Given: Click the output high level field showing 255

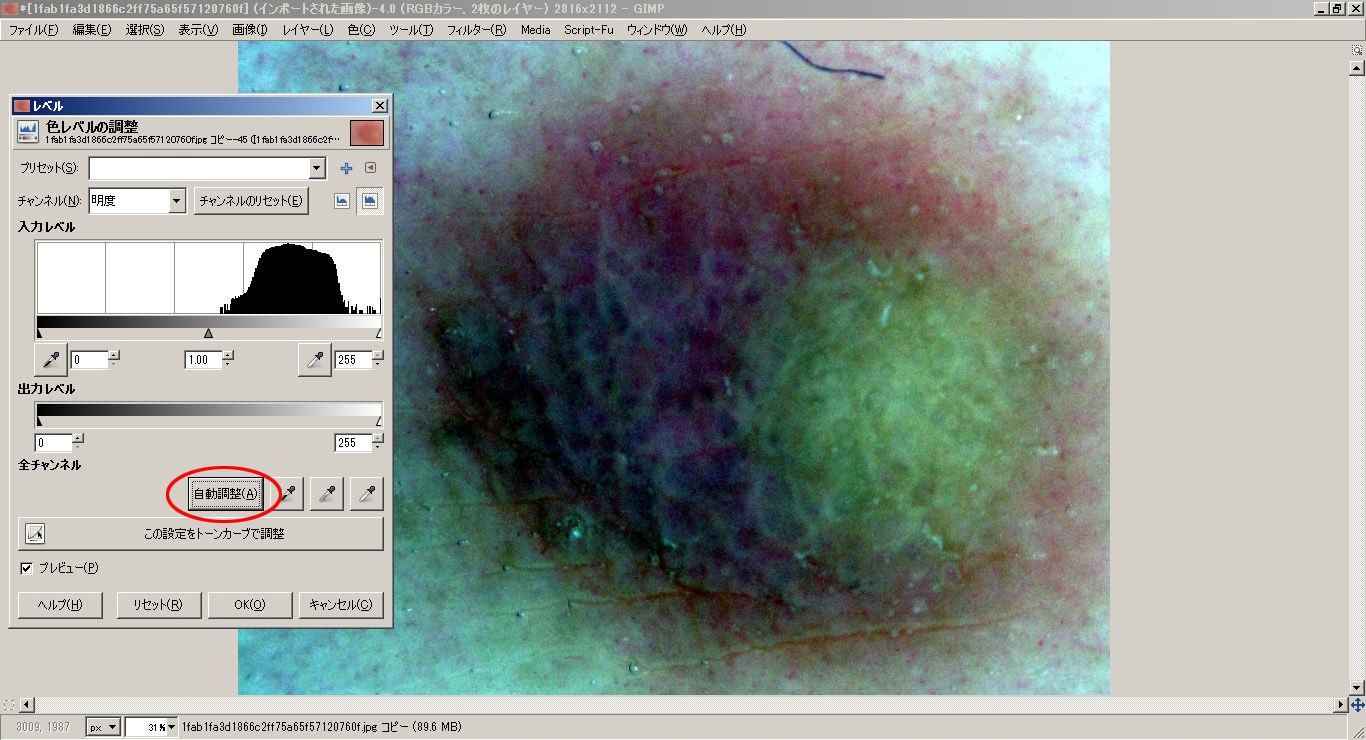Looking at the screenshot, I should pyautogui.click(x=353, y=443).
